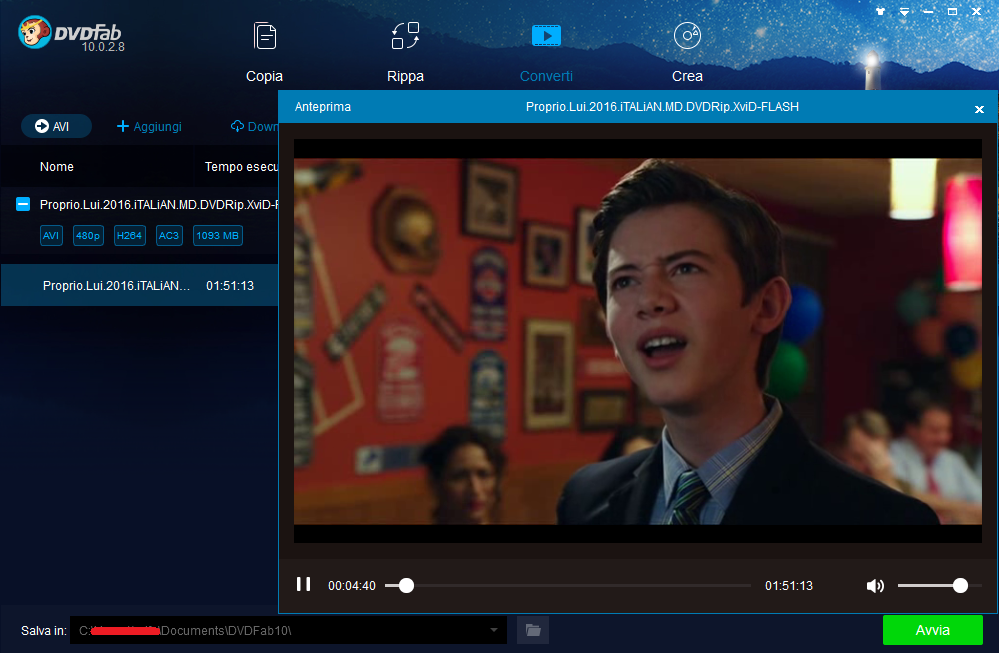The height and width of the screenshot is (653, 999).
Task: Click the AC3 audio tag
Action: 169,235
